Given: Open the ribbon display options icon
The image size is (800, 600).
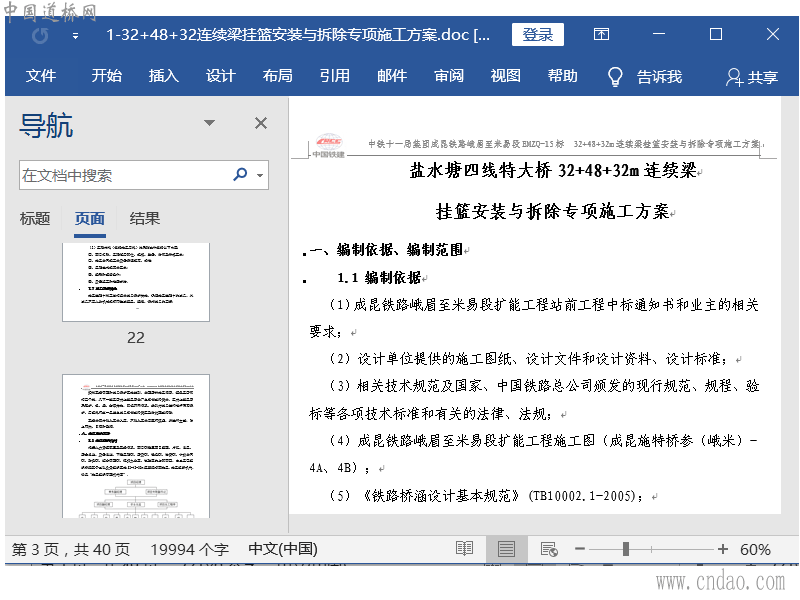Looking at the screenshot, I should tap(601, 34).
